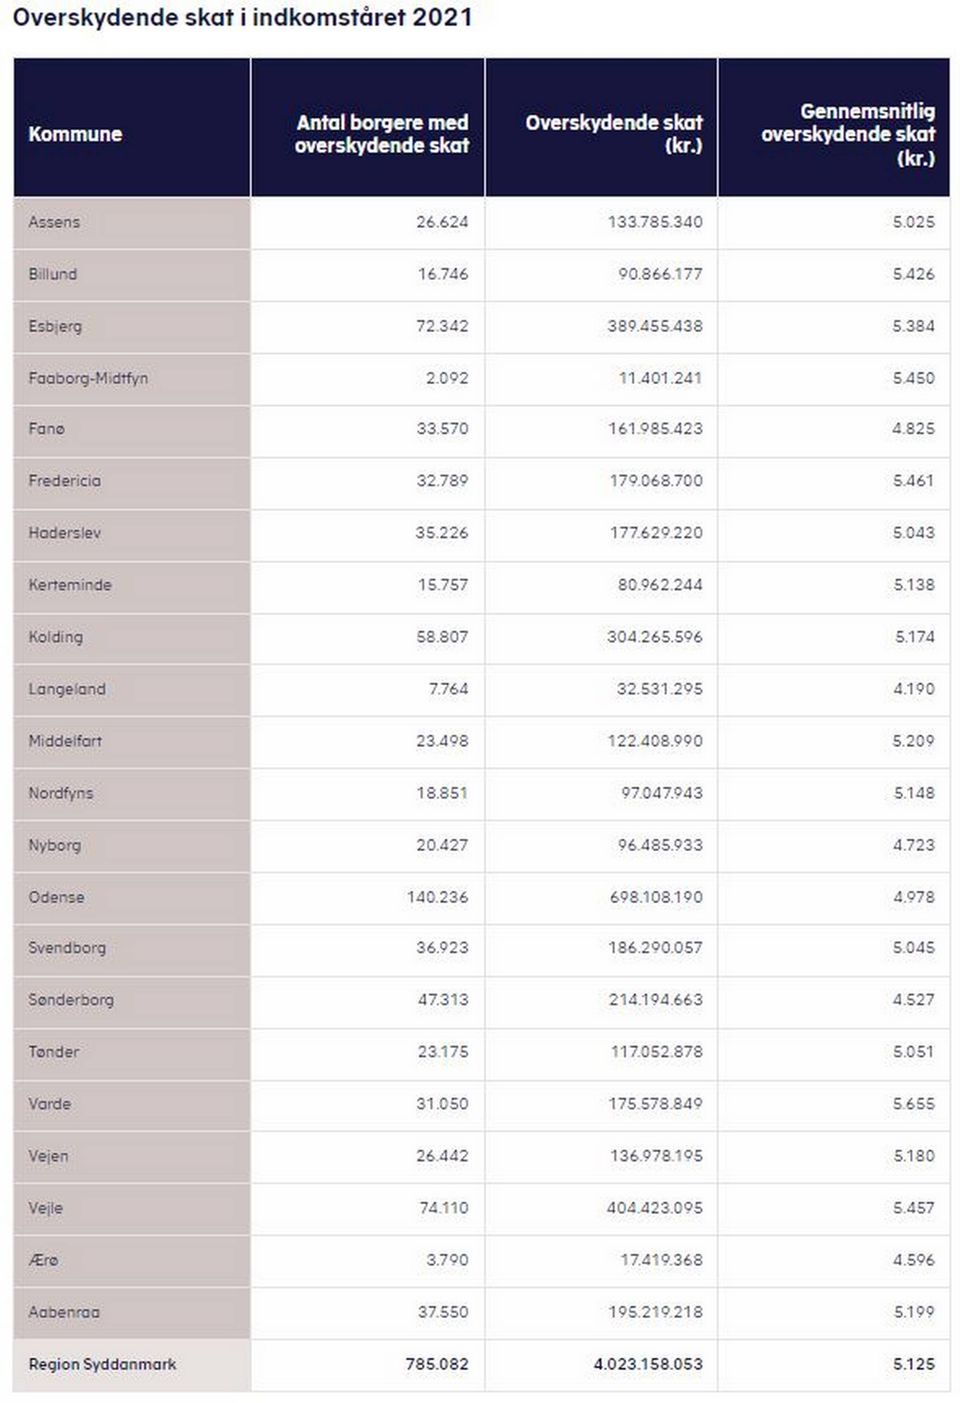Click Vejle's amount 404.423.095

pyautogui.click(x=655, y=1208)
